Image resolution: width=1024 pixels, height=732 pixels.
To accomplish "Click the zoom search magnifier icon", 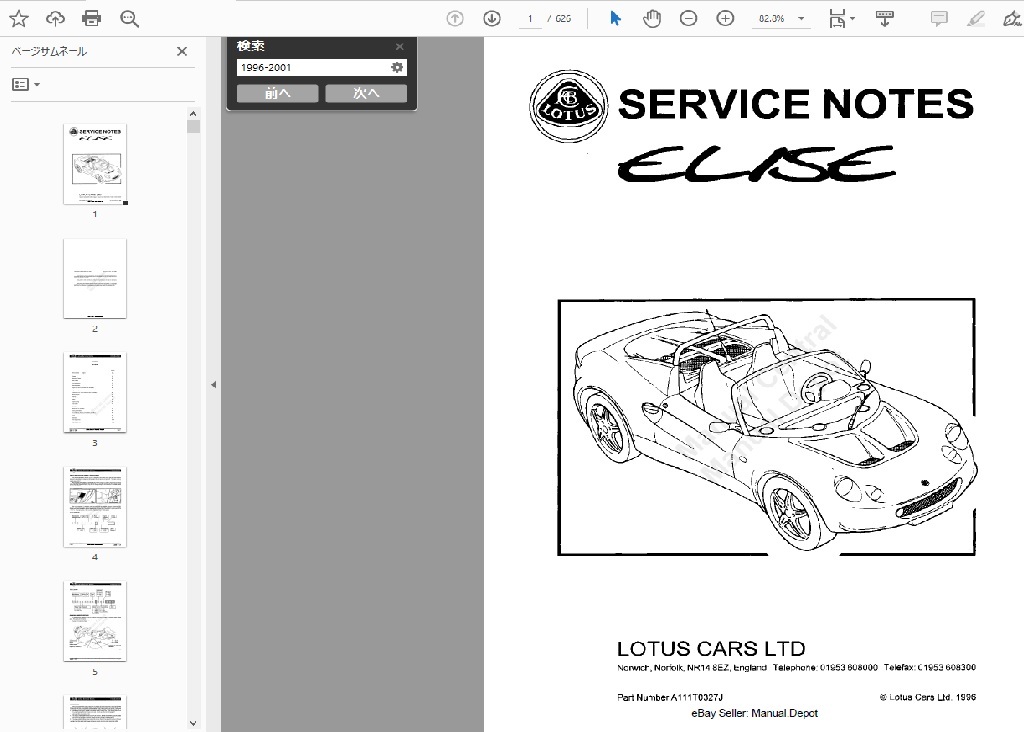I will click(x=129, y=19).
